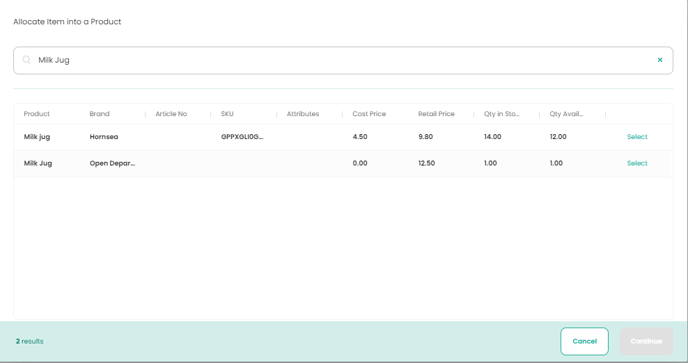Sort by Cost Price column header

point(369,114)
